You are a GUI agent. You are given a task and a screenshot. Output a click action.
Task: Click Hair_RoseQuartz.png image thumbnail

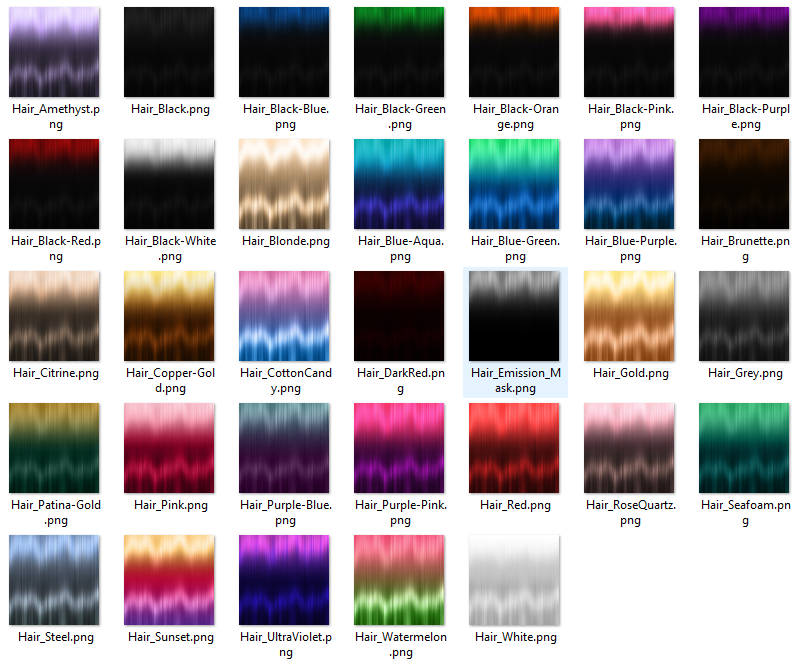pos(629,448)
